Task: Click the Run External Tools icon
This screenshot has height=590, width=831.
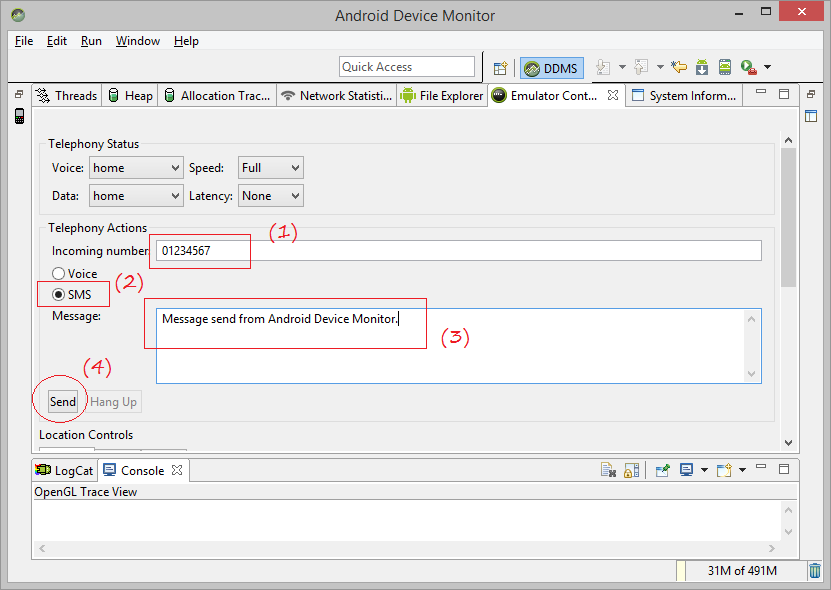Action: (748, 67)
